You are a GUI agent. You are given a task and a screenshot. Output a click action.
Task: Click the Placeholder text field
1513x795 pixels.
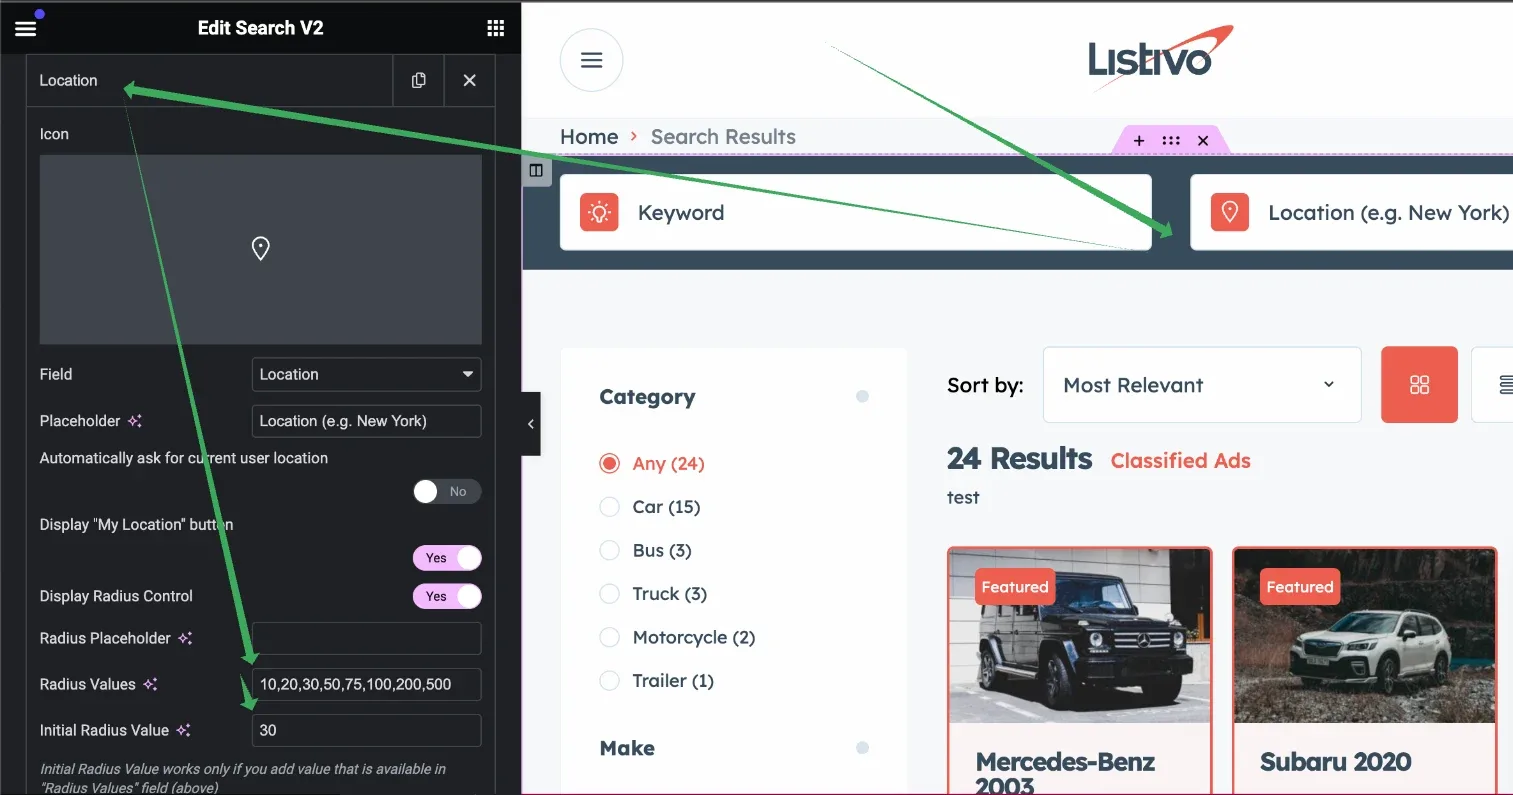[x=366, y=421]
